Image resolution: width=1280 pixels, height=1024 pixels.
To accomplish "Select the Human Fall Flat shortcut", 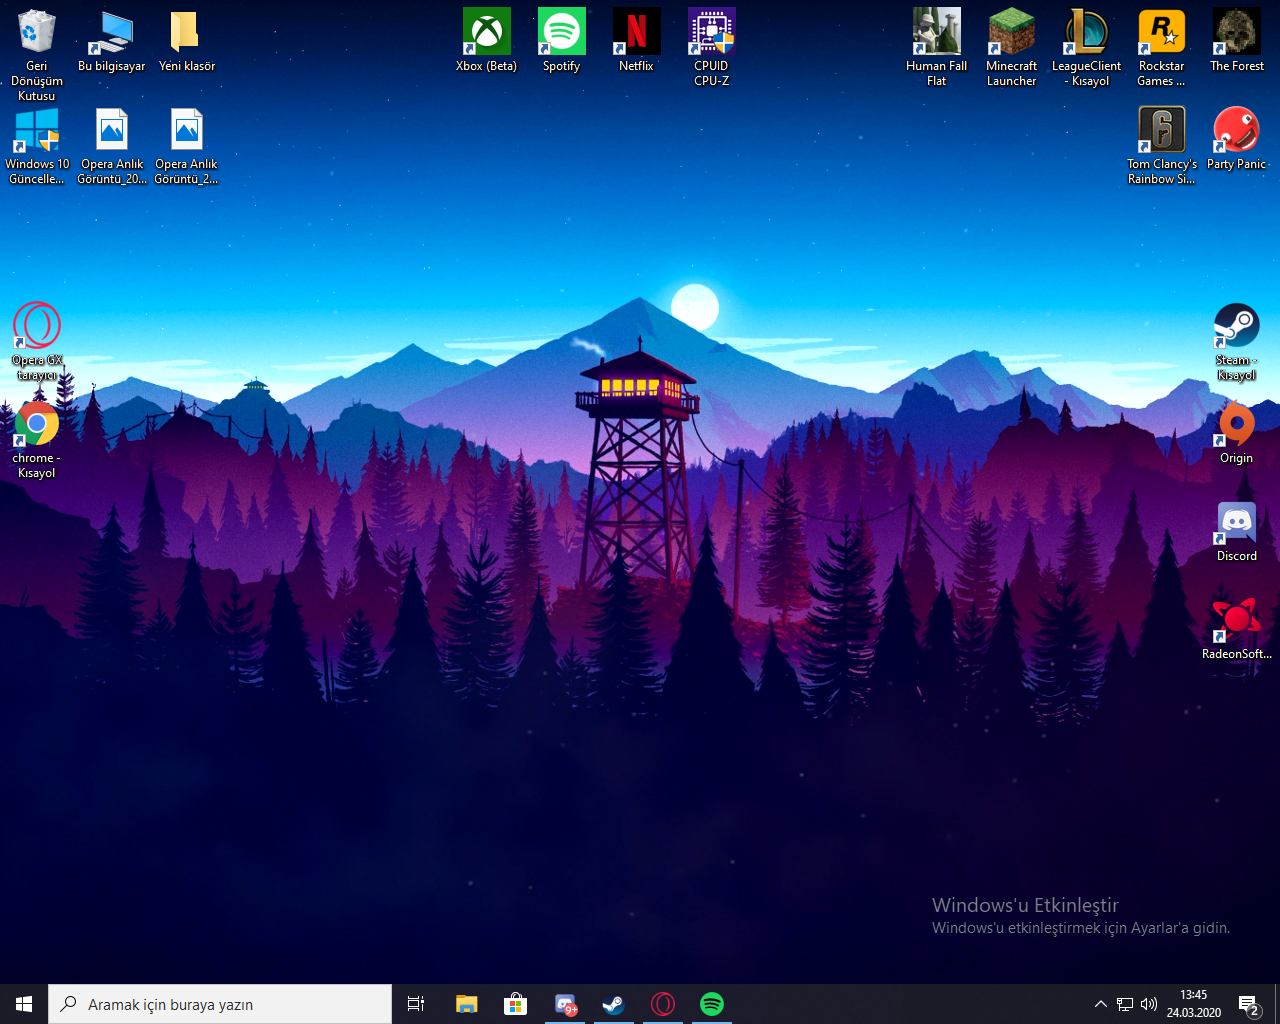I will (937, 47).
